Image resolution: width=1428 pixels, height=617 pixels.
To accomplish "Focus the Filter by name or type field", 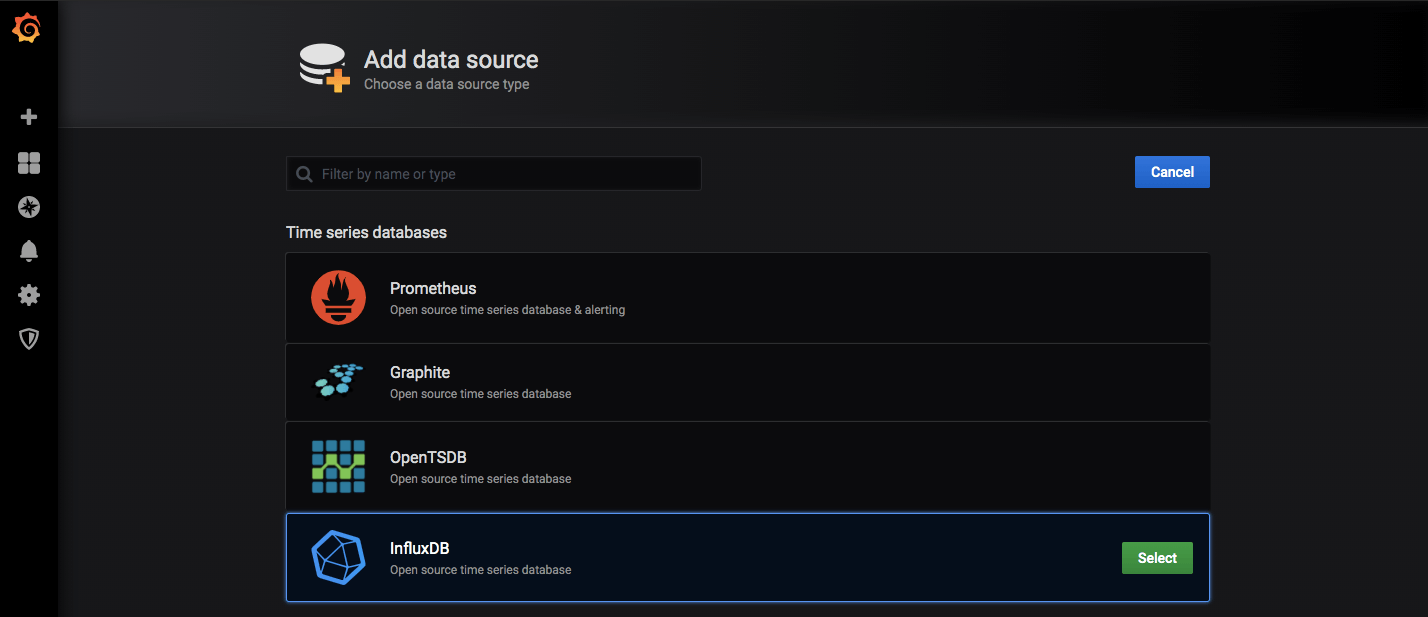I will (x=494, y=174).
